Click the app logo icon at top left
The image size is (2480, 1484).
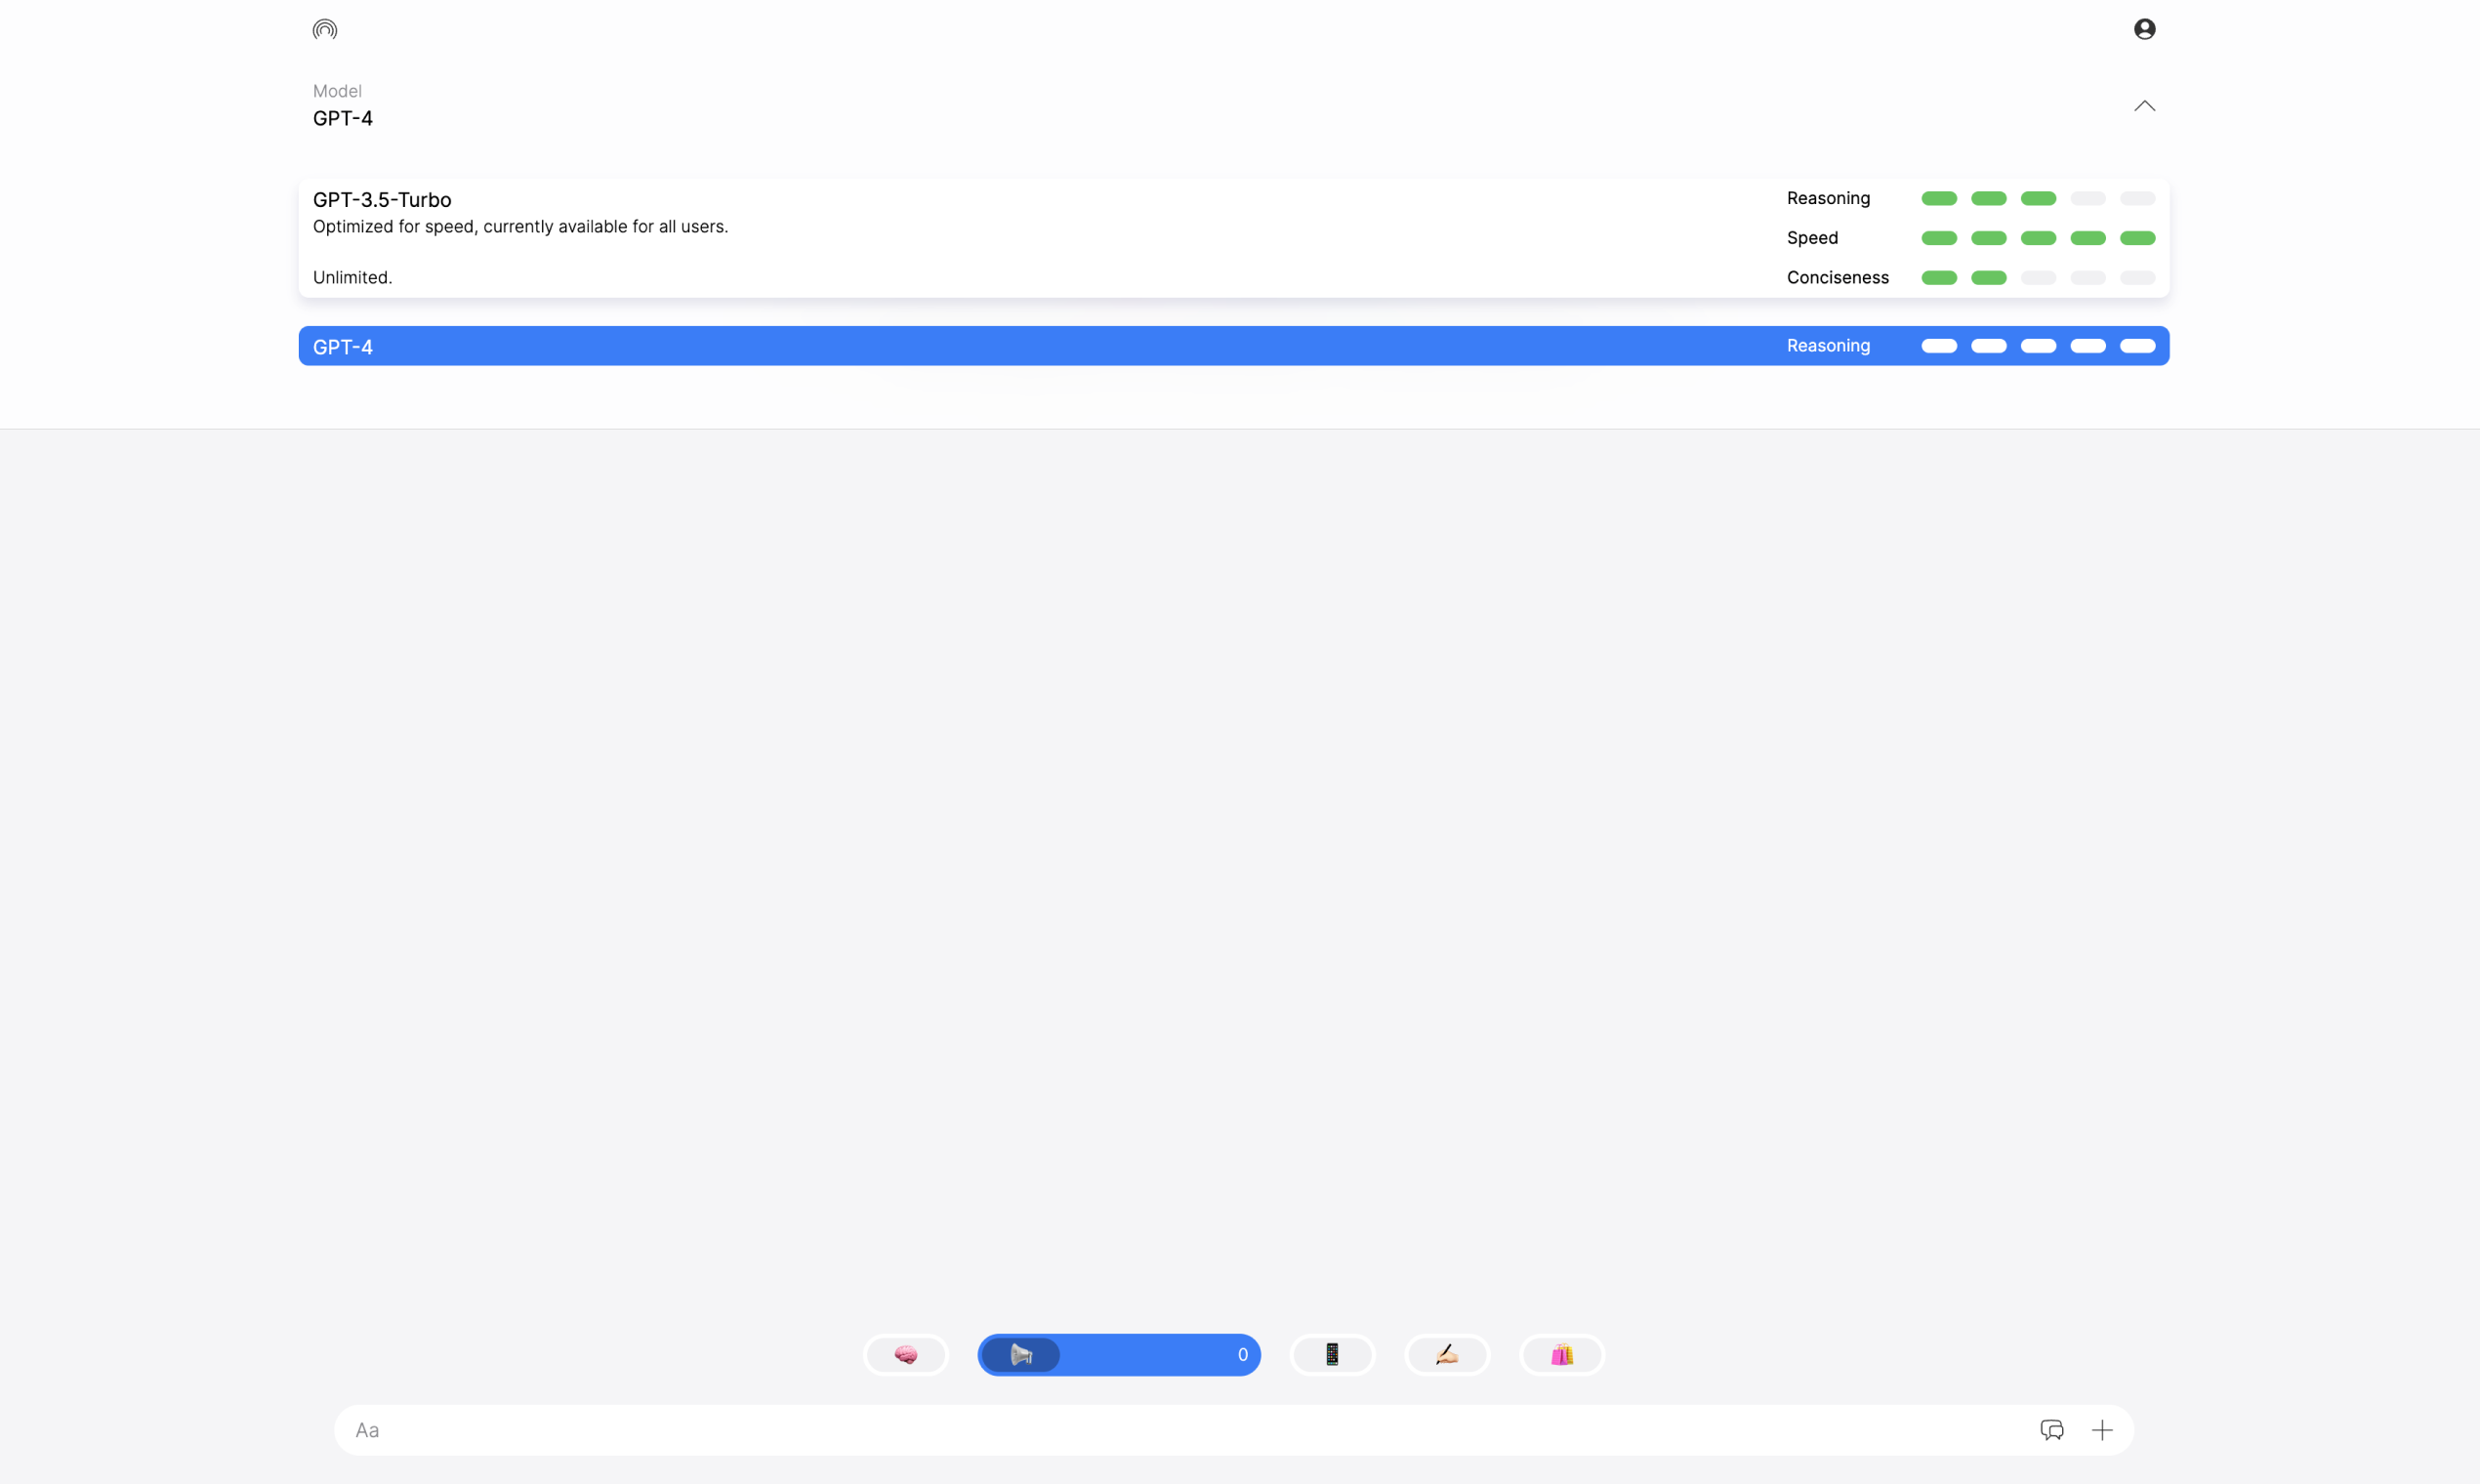325,29
